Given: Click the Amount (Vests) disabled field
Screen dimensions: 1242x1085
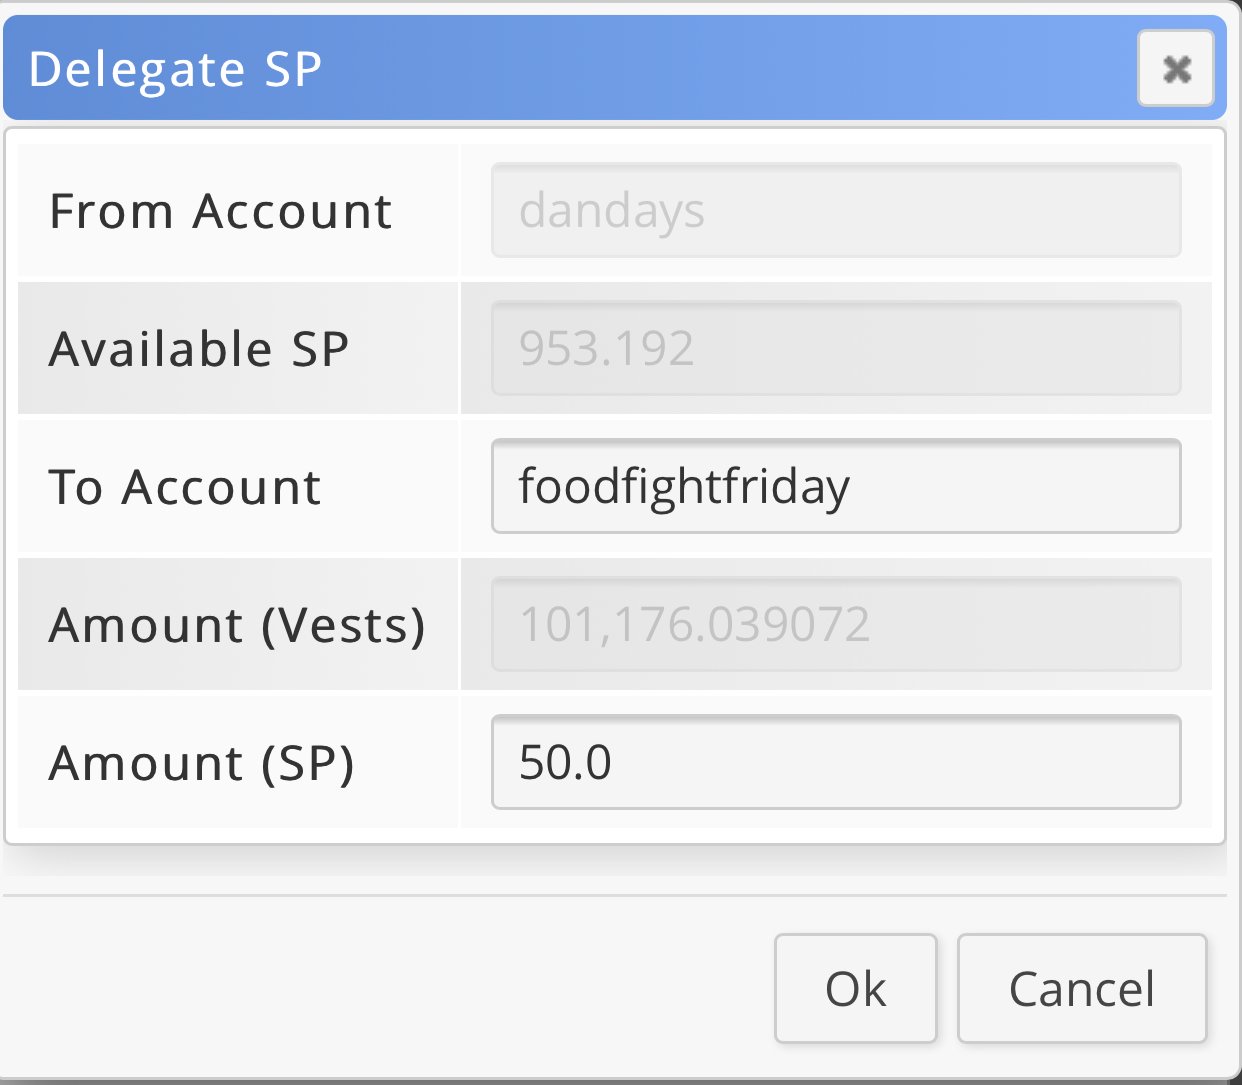Looking at the screenshot, I should tap(1000, 625).
